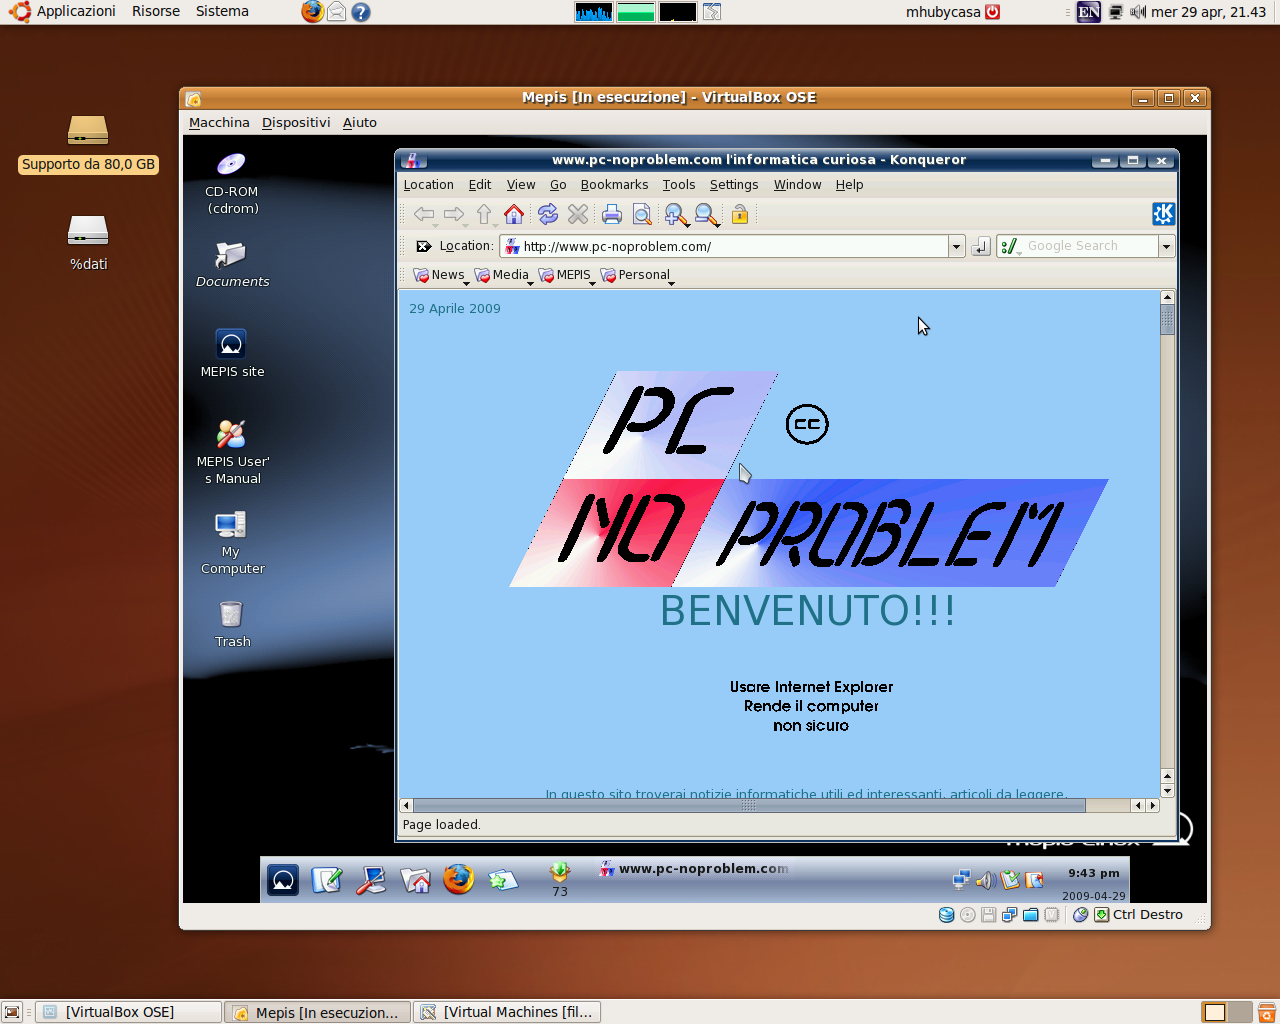Click the volume icon in MEPIS system tray
The width and height of the screenshot is (1280, 1024).
(985, 880)
